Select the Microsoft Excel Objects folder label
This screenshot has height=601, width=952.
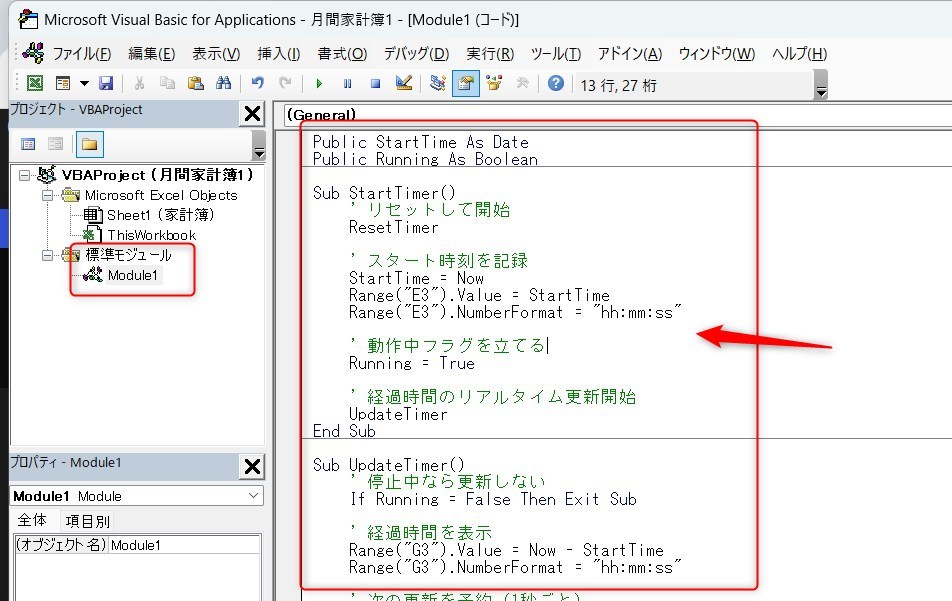click(161, 195)
